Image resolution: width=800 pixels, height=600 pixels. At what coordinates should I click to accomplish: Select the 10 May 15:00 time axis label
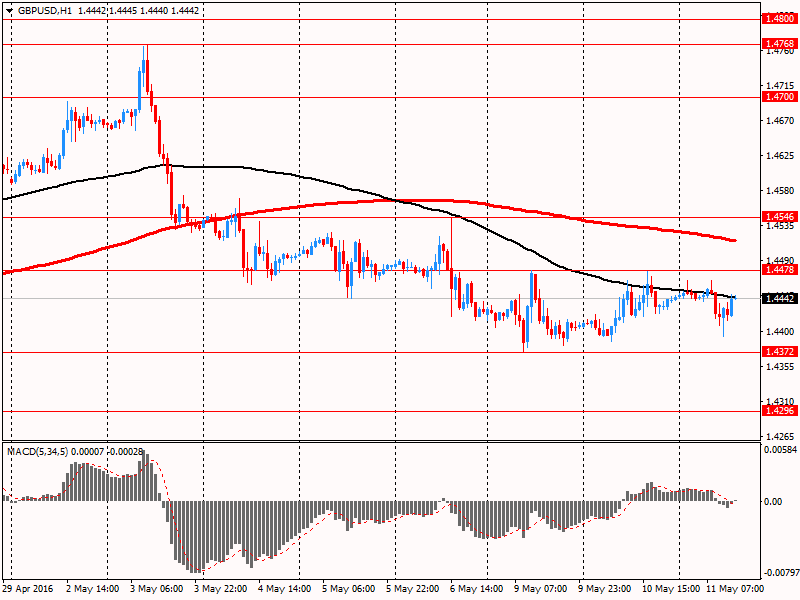pyautogui.click(x=670, y=588)
